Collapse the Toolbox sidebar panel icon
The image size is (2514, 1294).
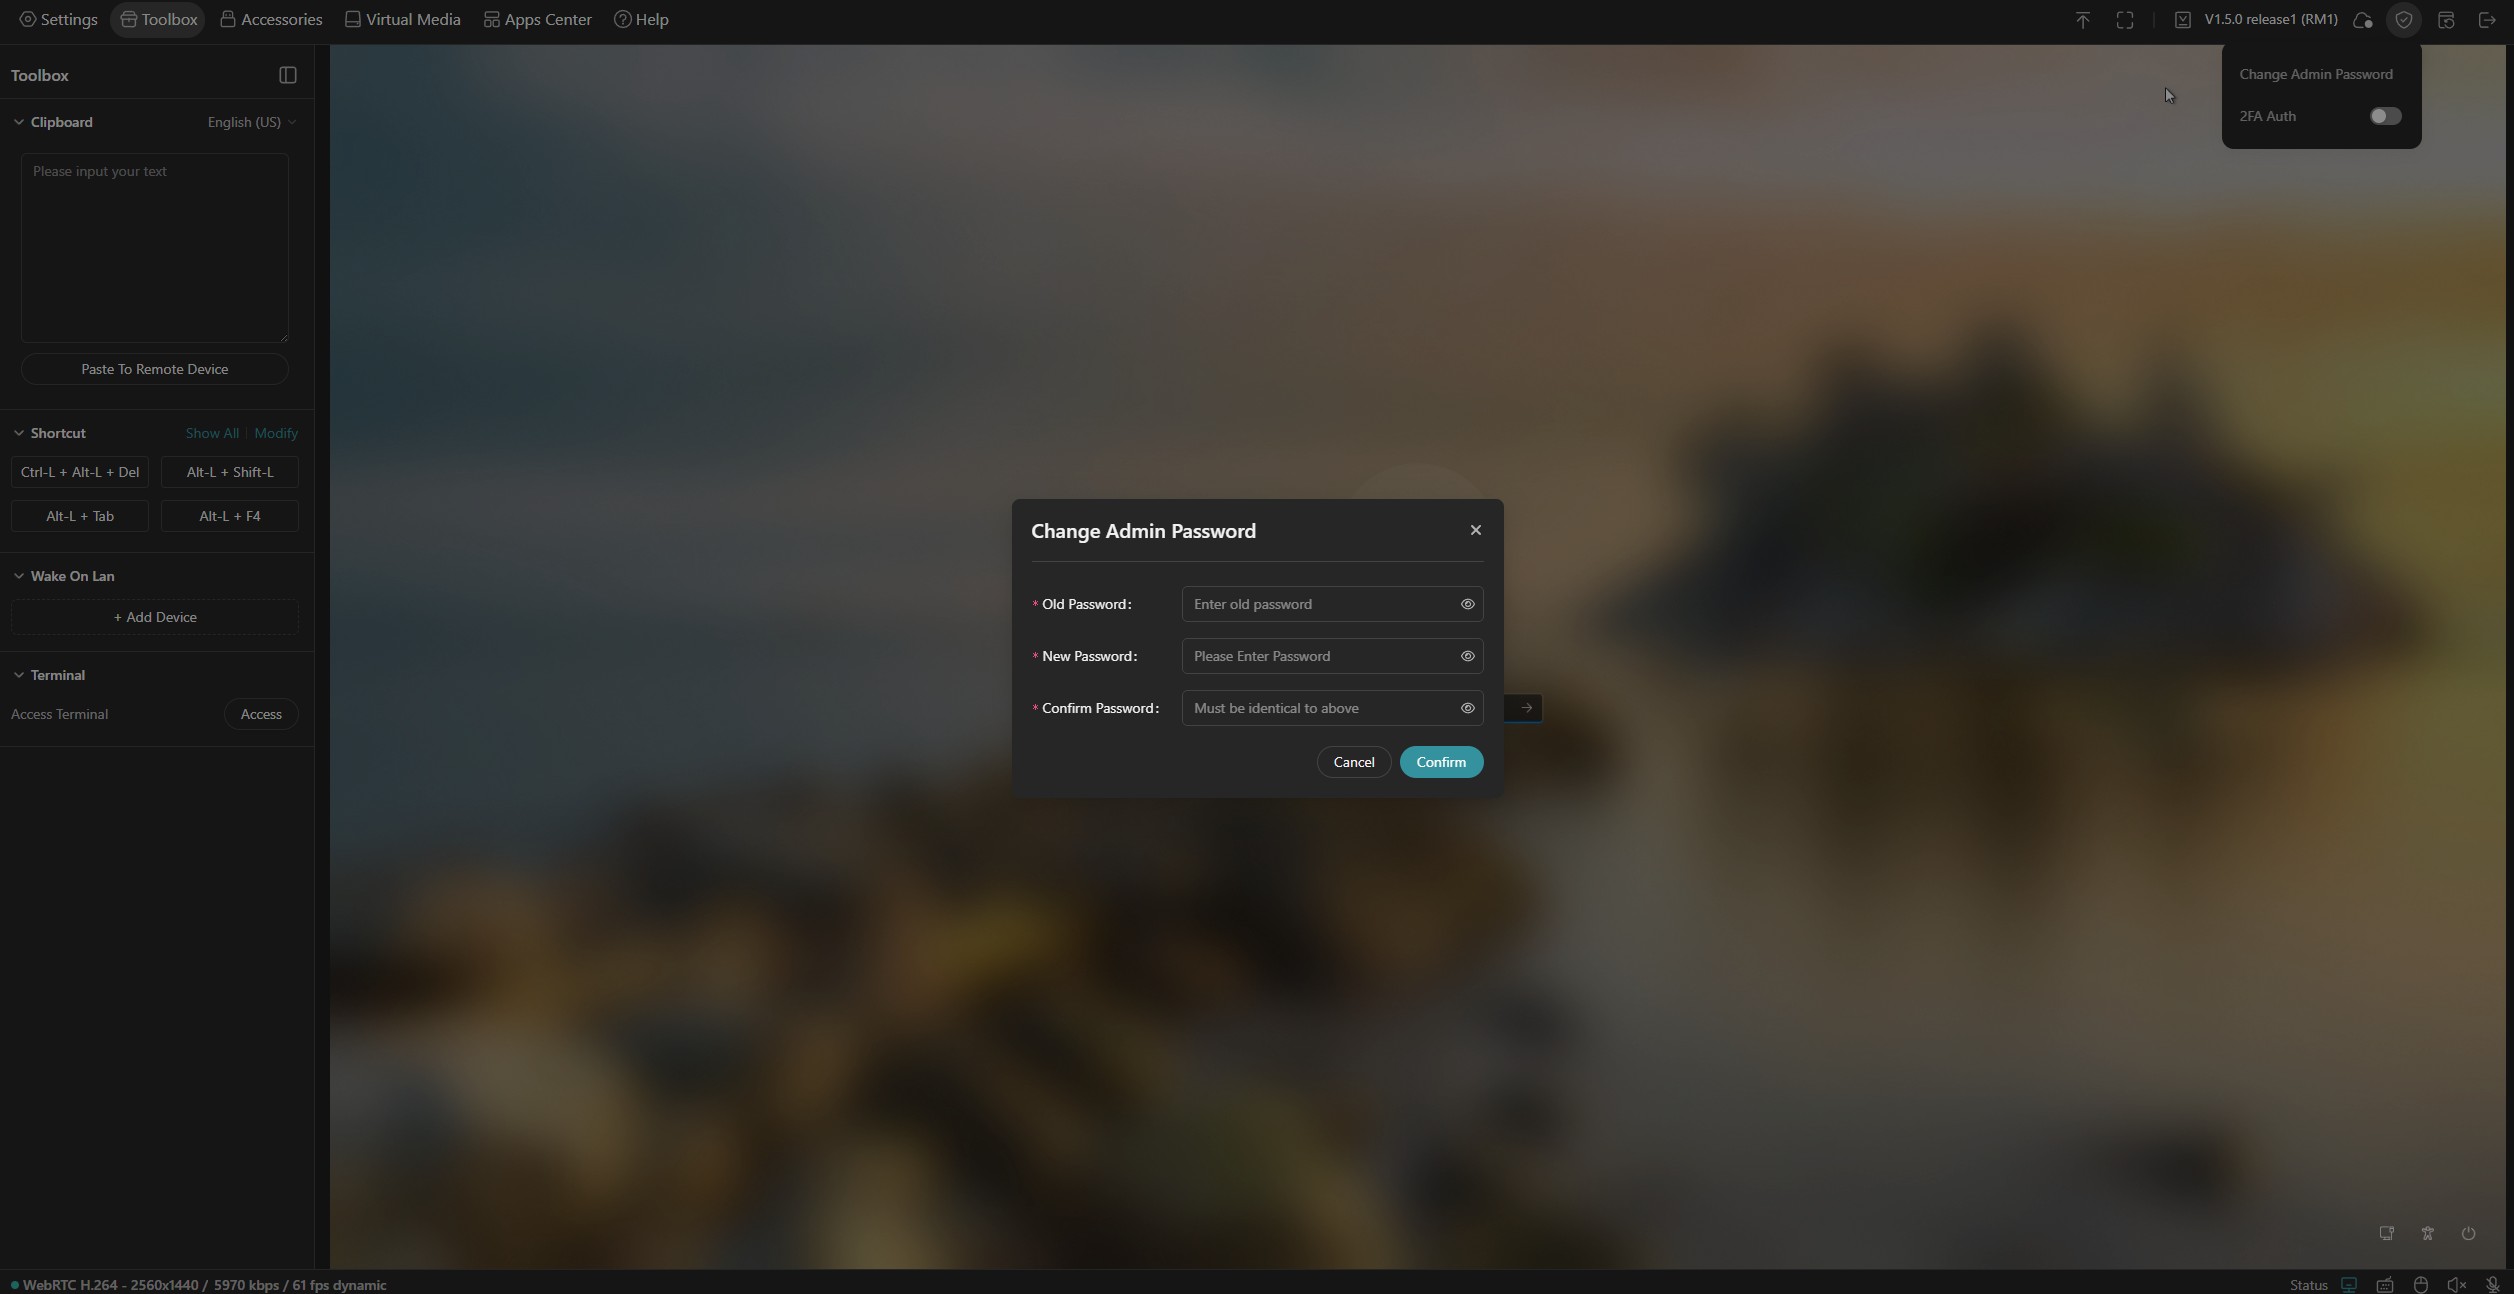pyautogui.click(x=287, y=75)
